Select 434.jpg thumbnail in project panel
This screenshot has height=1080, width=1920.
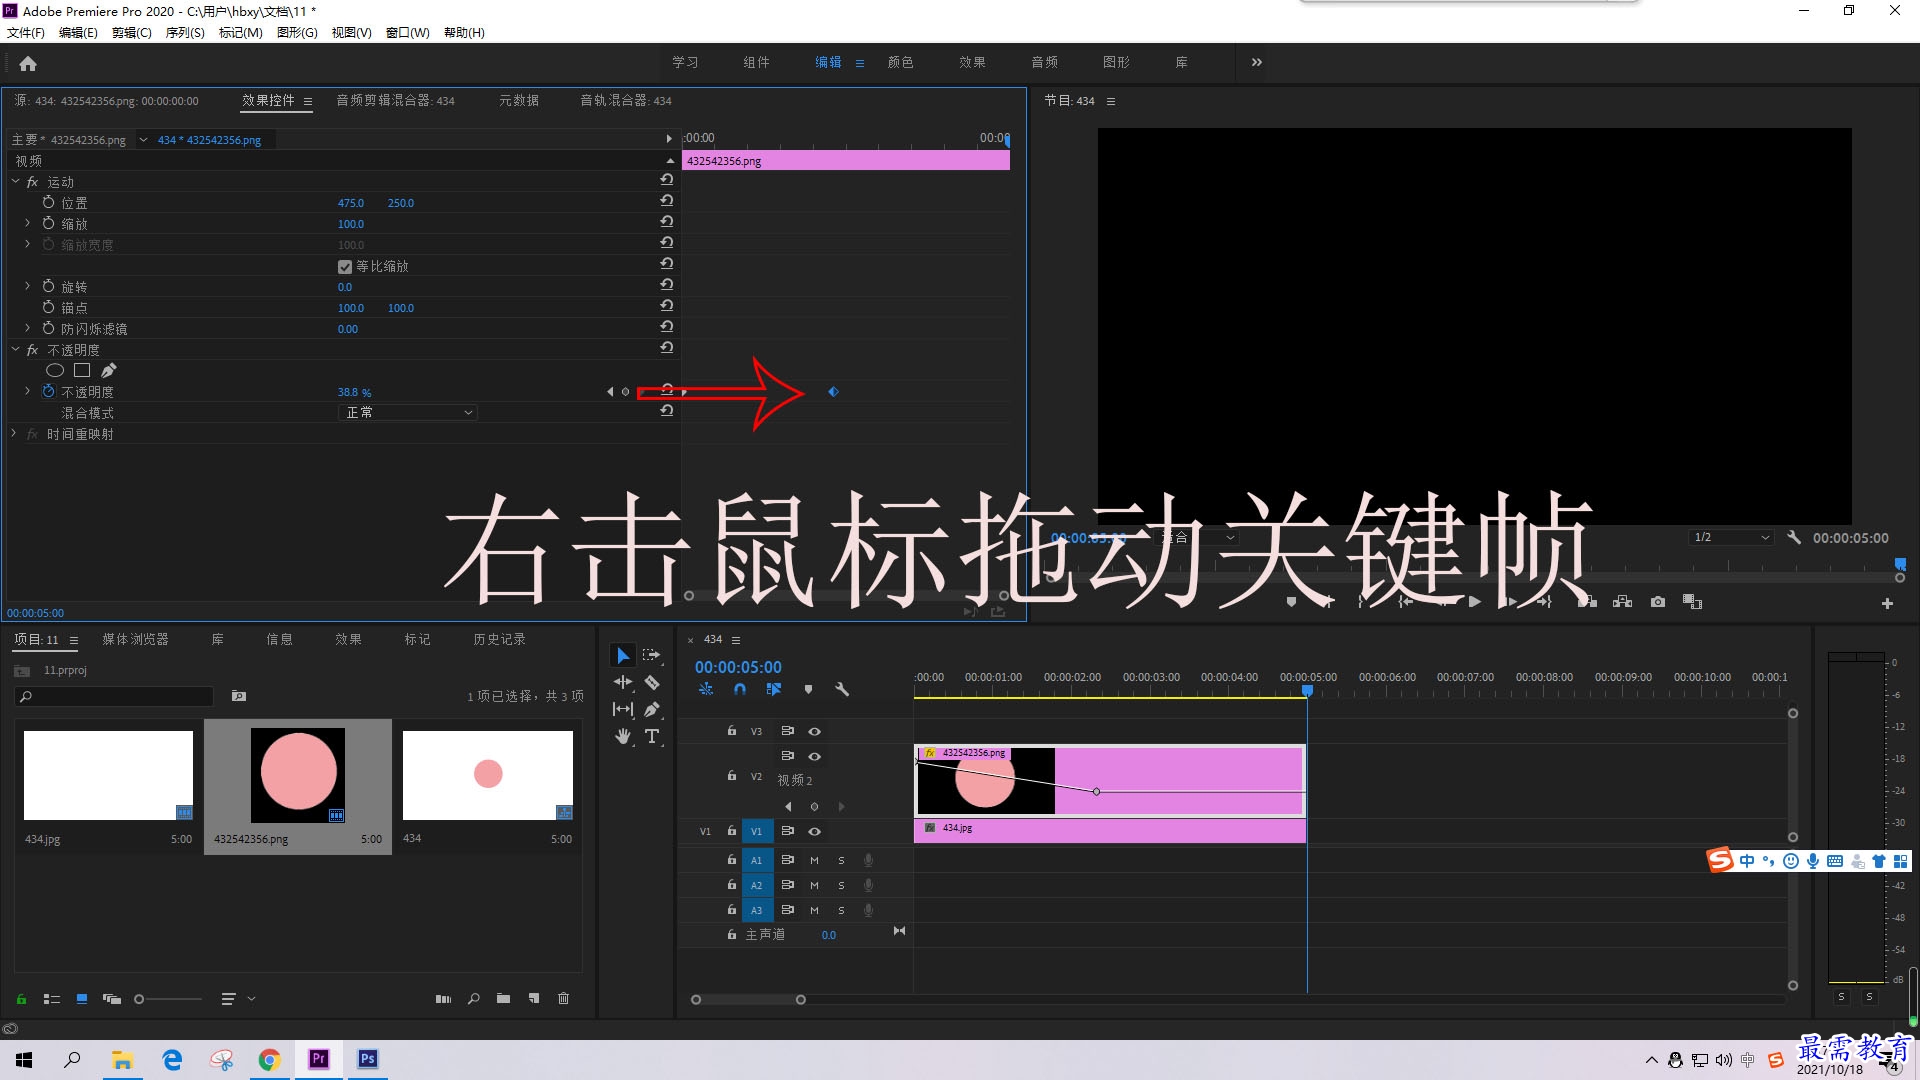tap(108, 775)
